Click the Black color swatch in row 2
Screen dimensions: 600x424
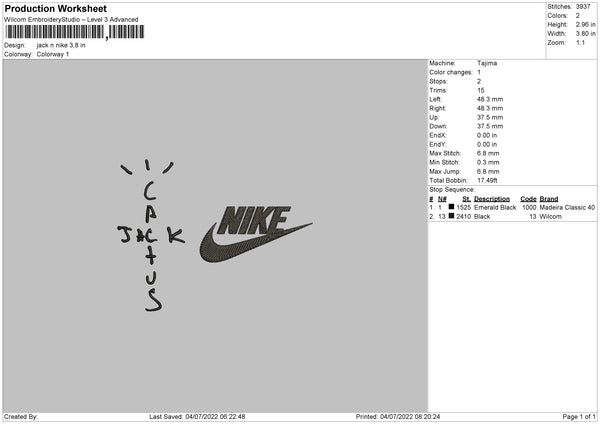click(x=452, y=216)
